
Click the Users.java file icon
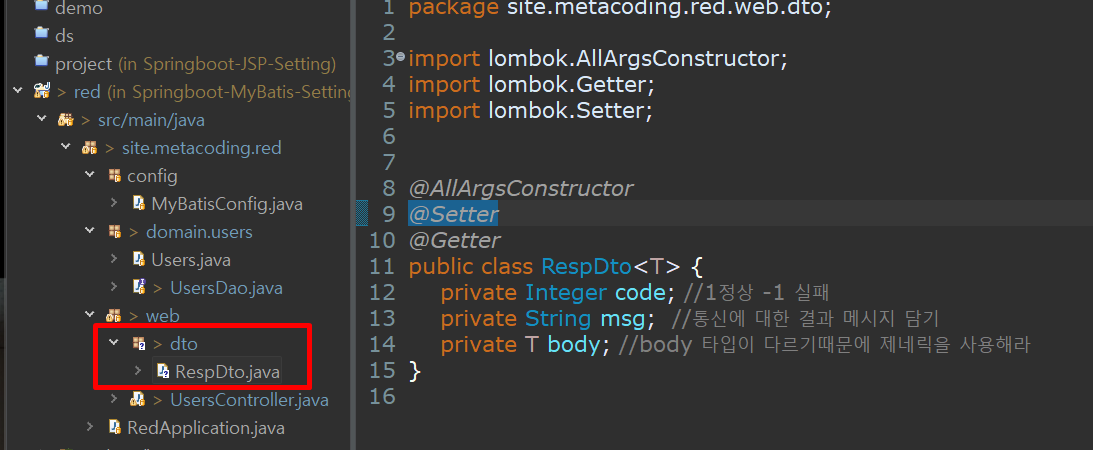pyautogui.click(x=138, y=259)
